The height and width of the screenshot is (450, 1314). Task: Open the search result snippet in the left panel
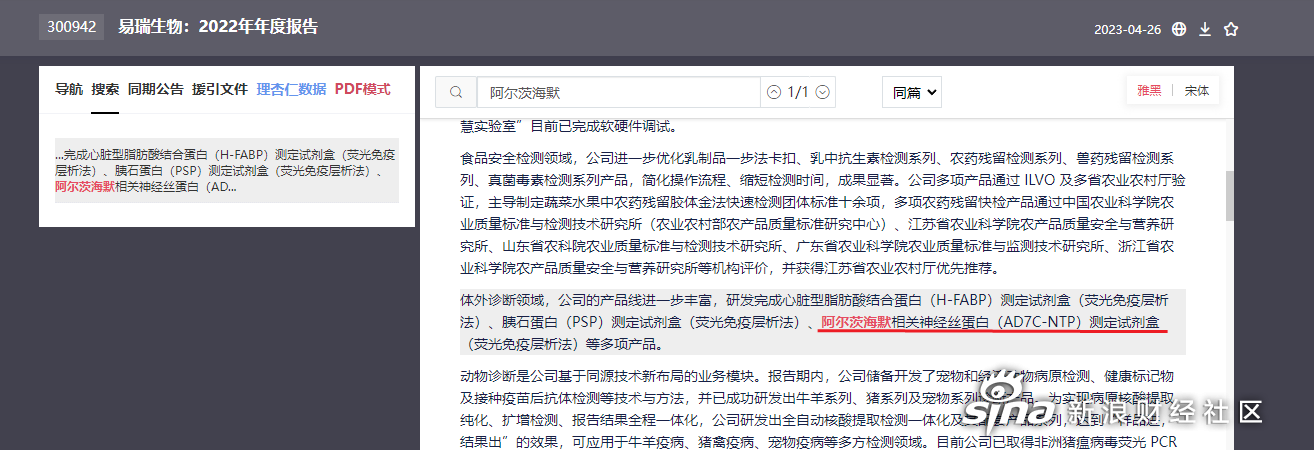227,171
